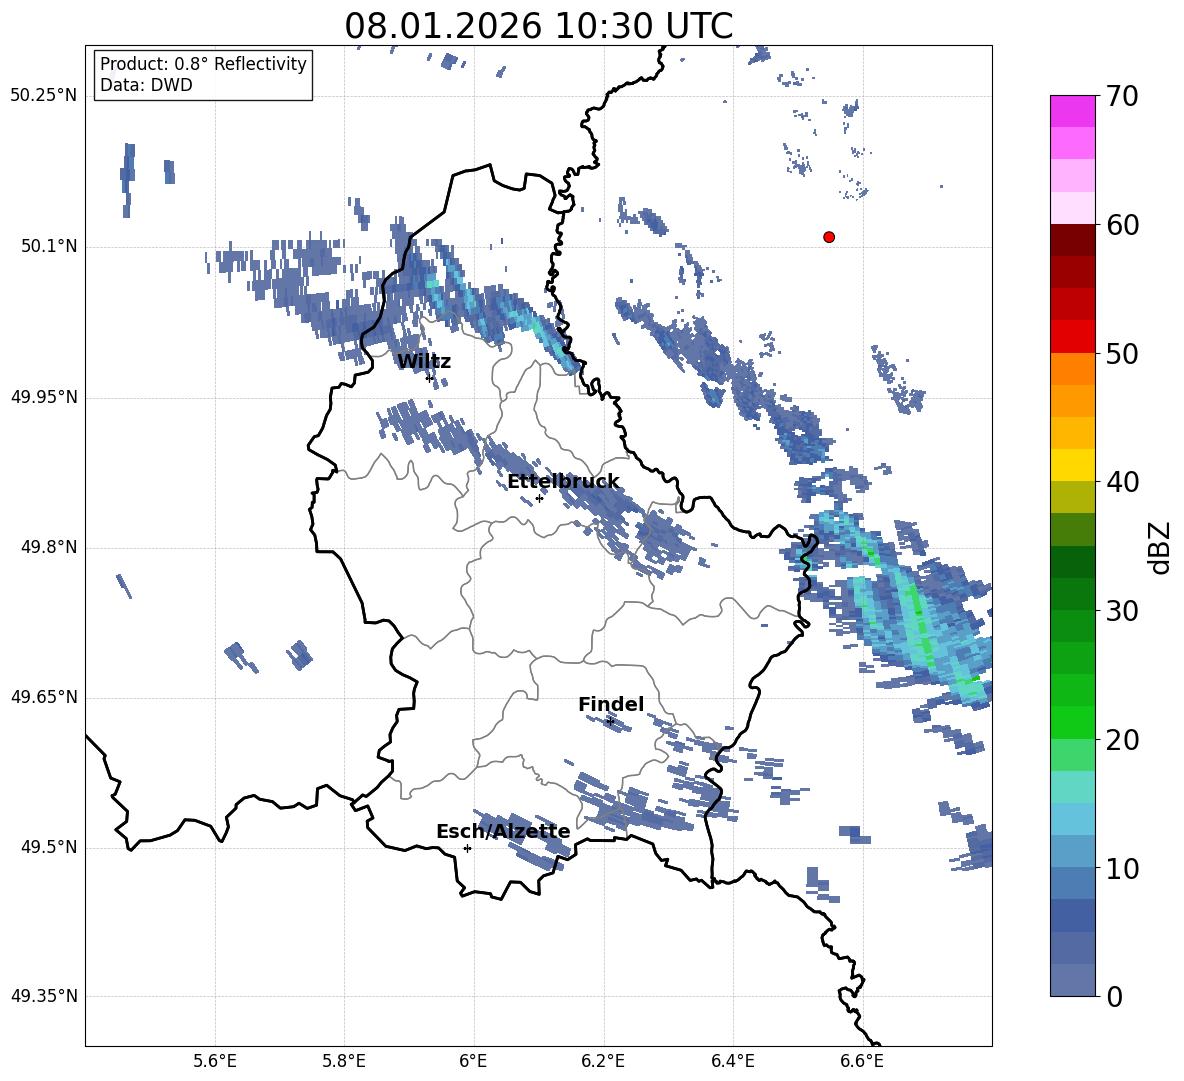This screenshot has width=1184, height=1081.
Task: Click the Product: 0.8° Reflectivity text
Action: pyautogui.click(x=203, y=63)
